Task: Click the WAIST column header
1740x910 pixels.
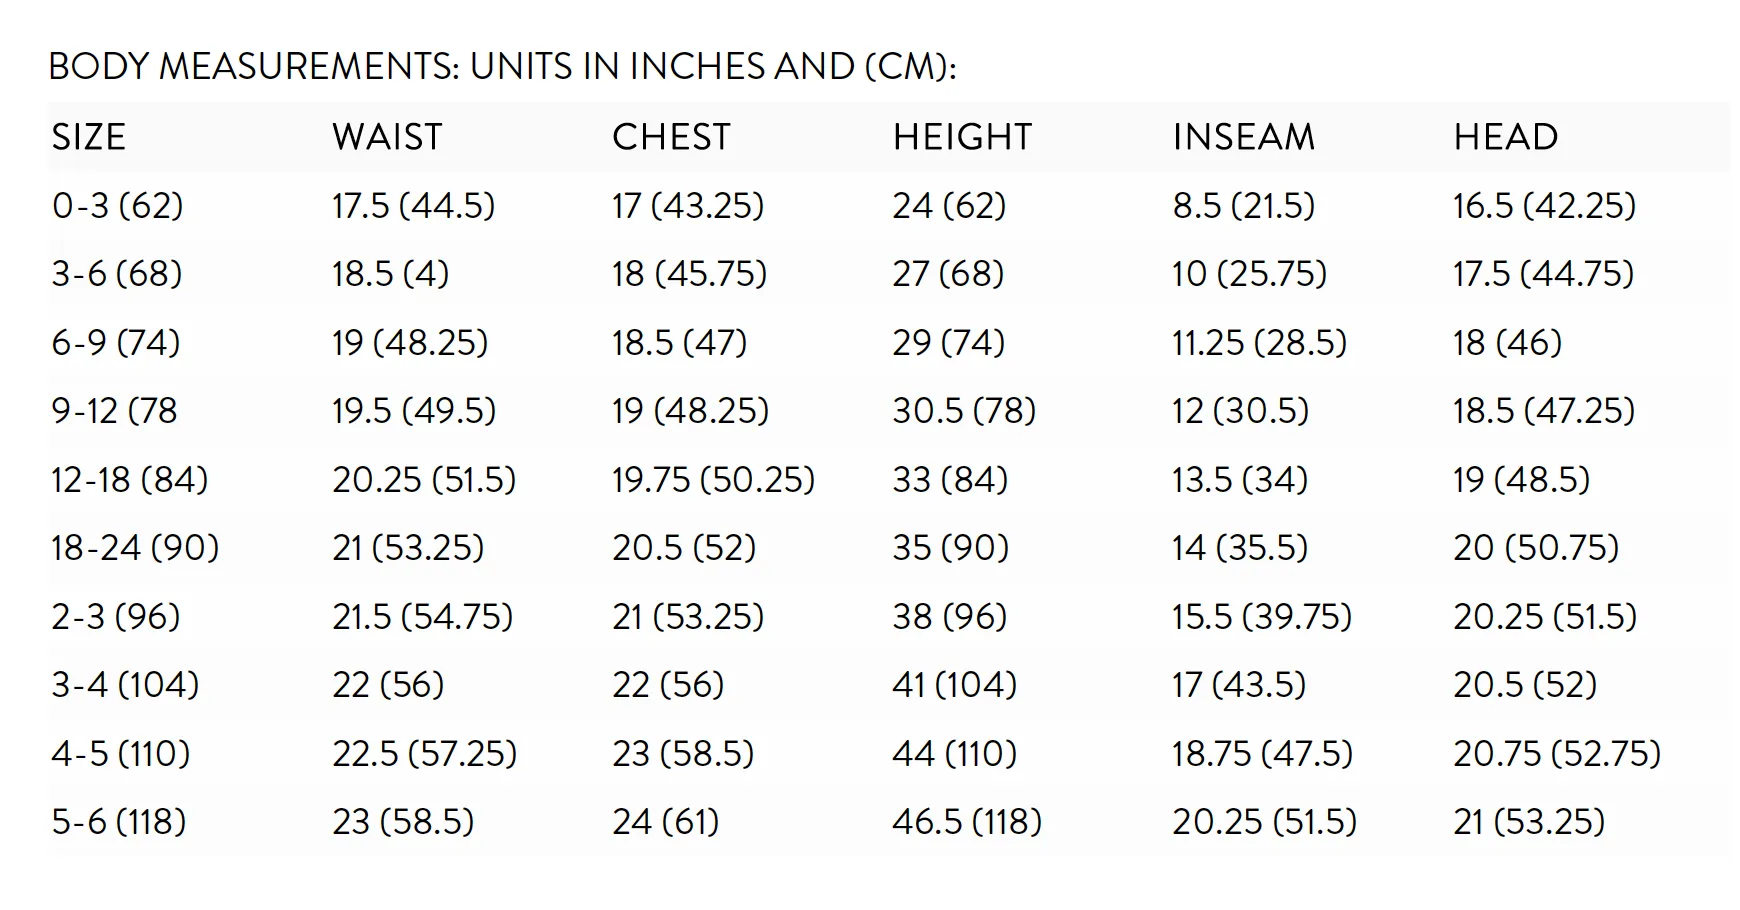Action: (387, 137)
